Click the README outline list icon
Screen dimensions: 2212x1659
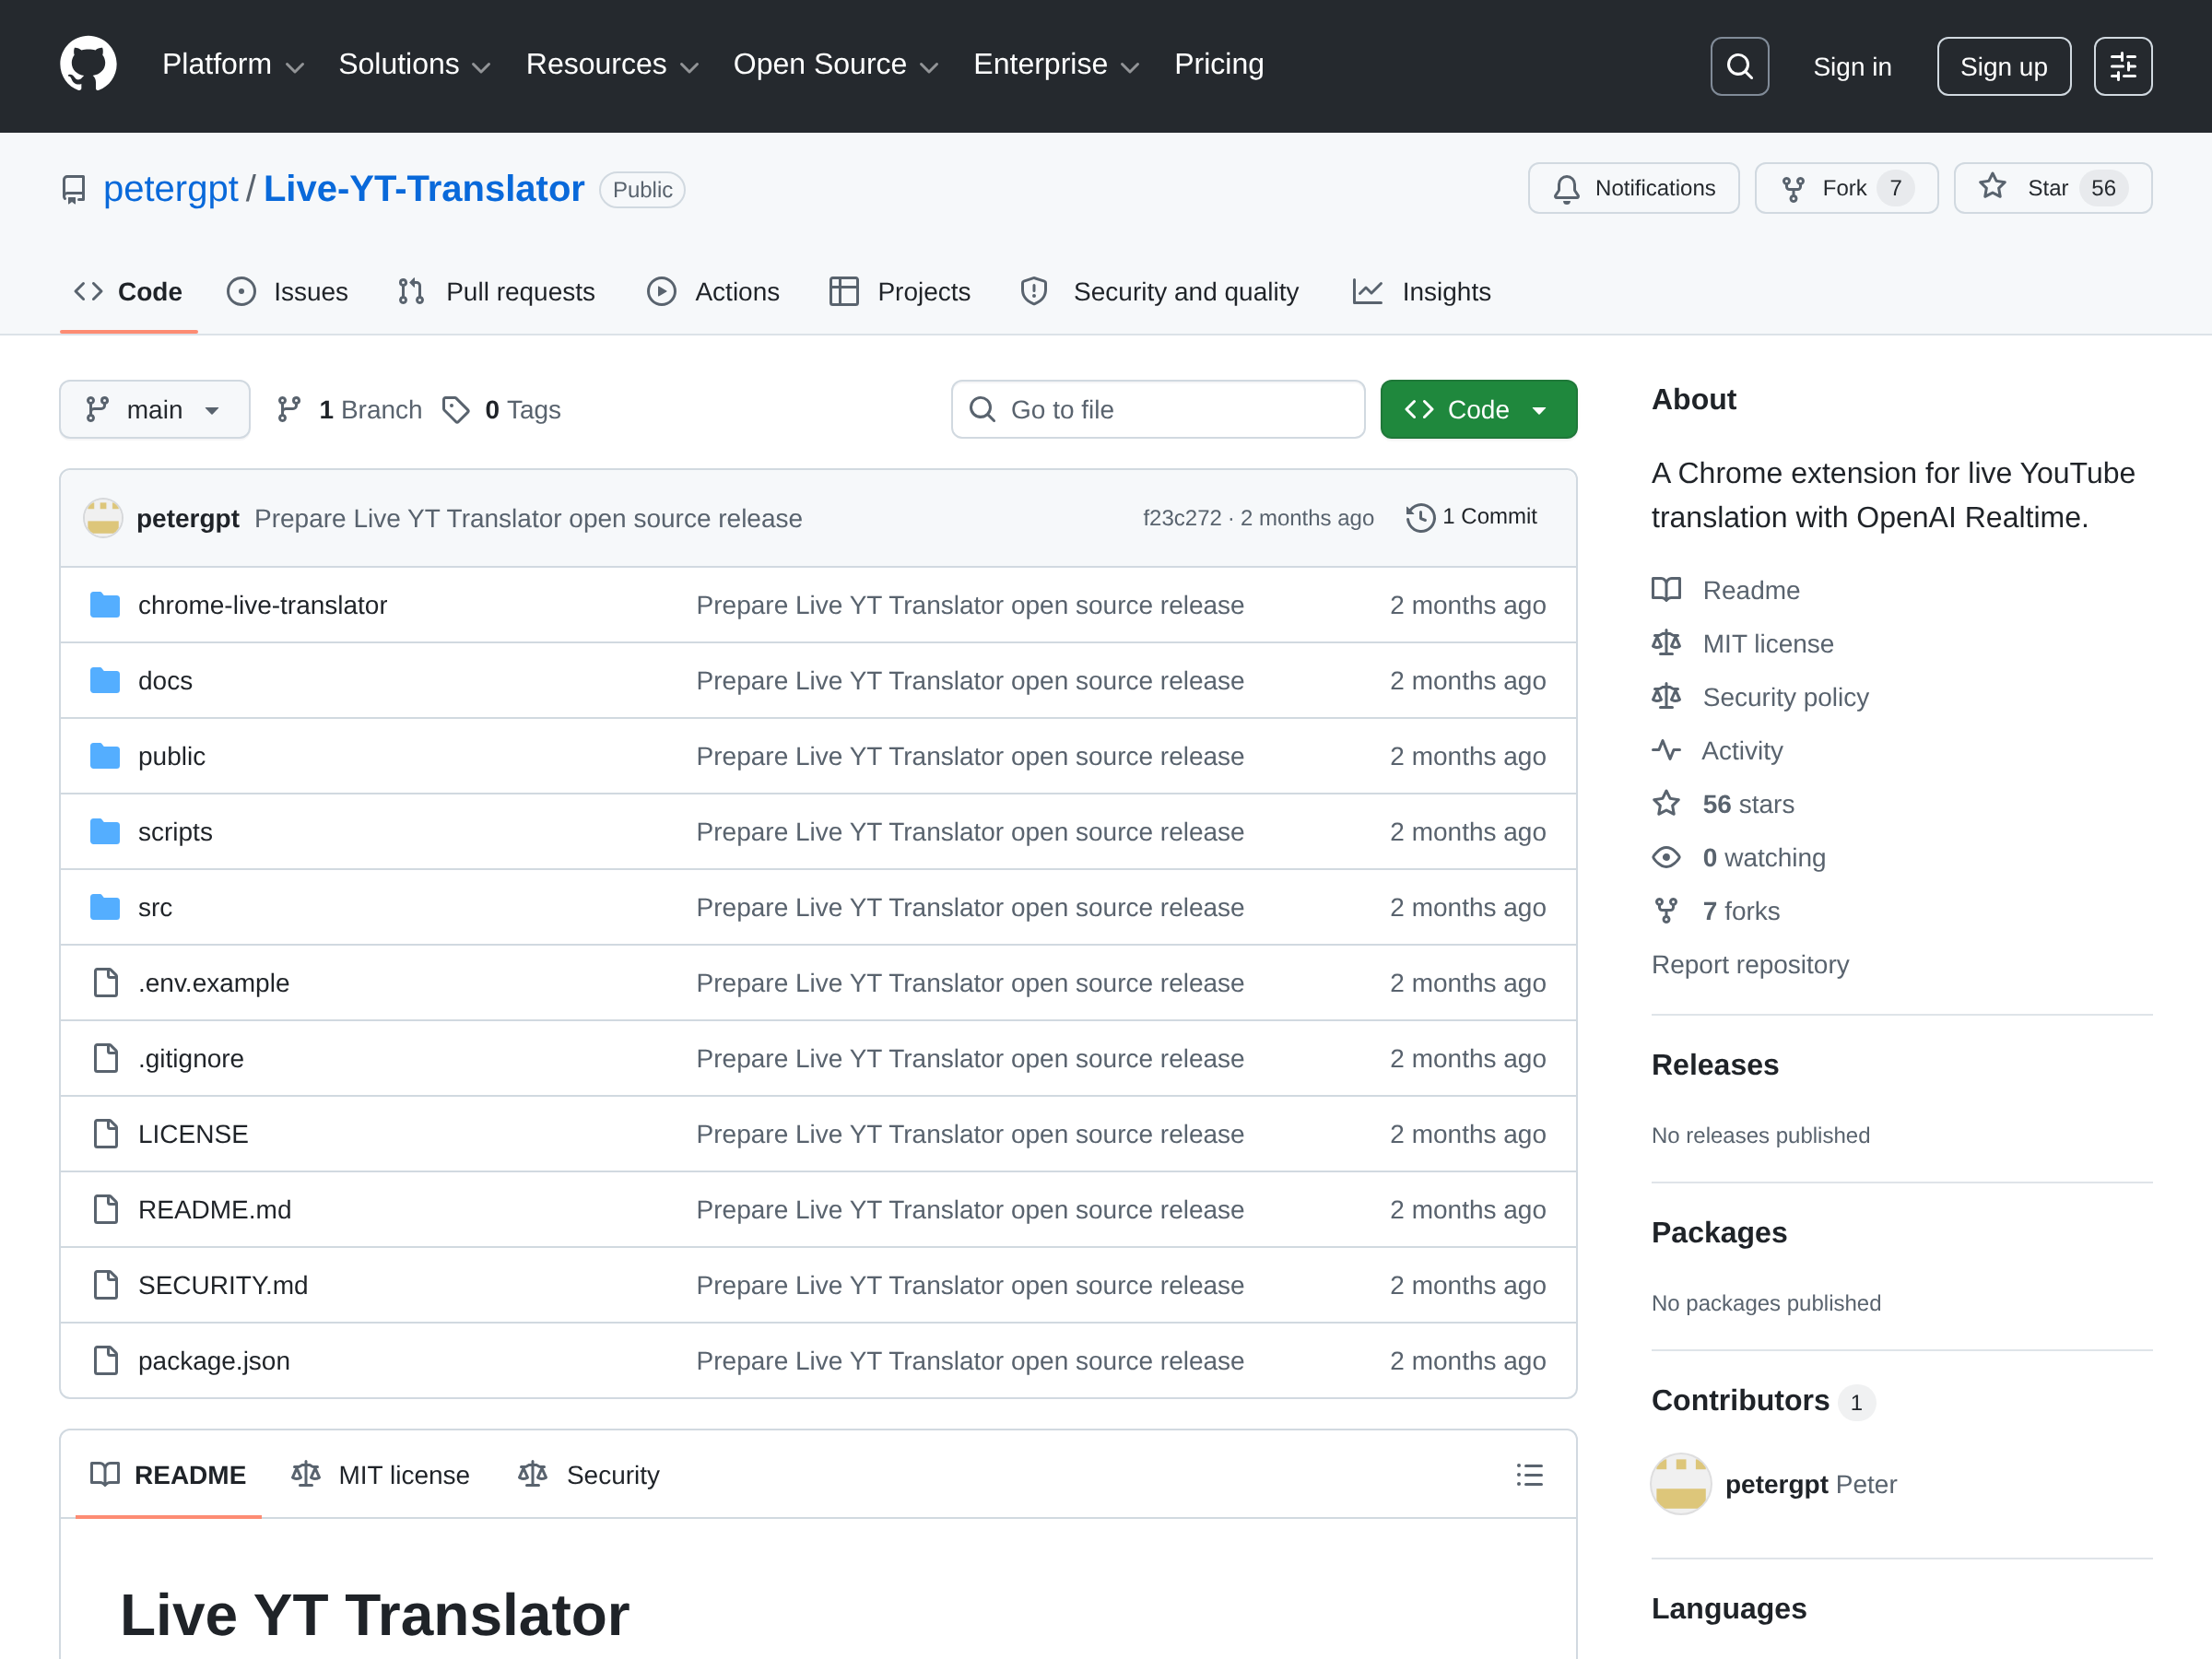[1529, 1474]
